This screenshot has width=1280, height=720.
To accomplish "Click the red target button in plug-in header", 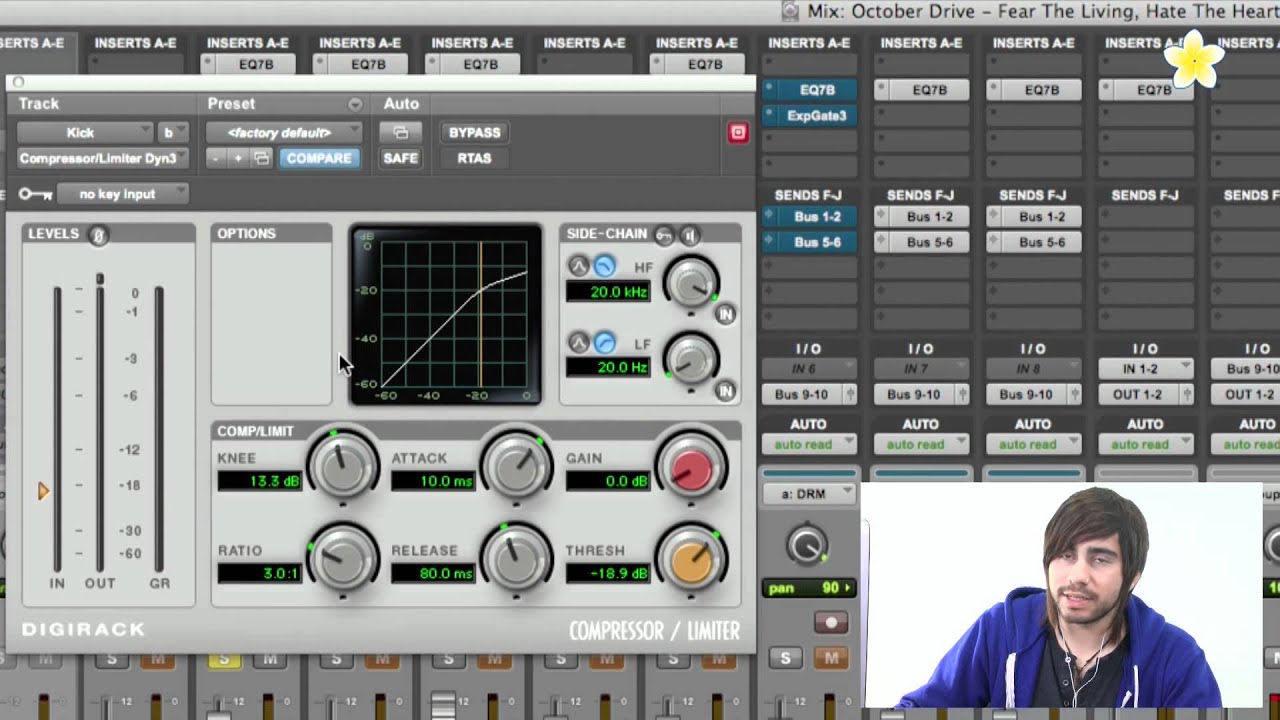I will click(x=738, y=132).
